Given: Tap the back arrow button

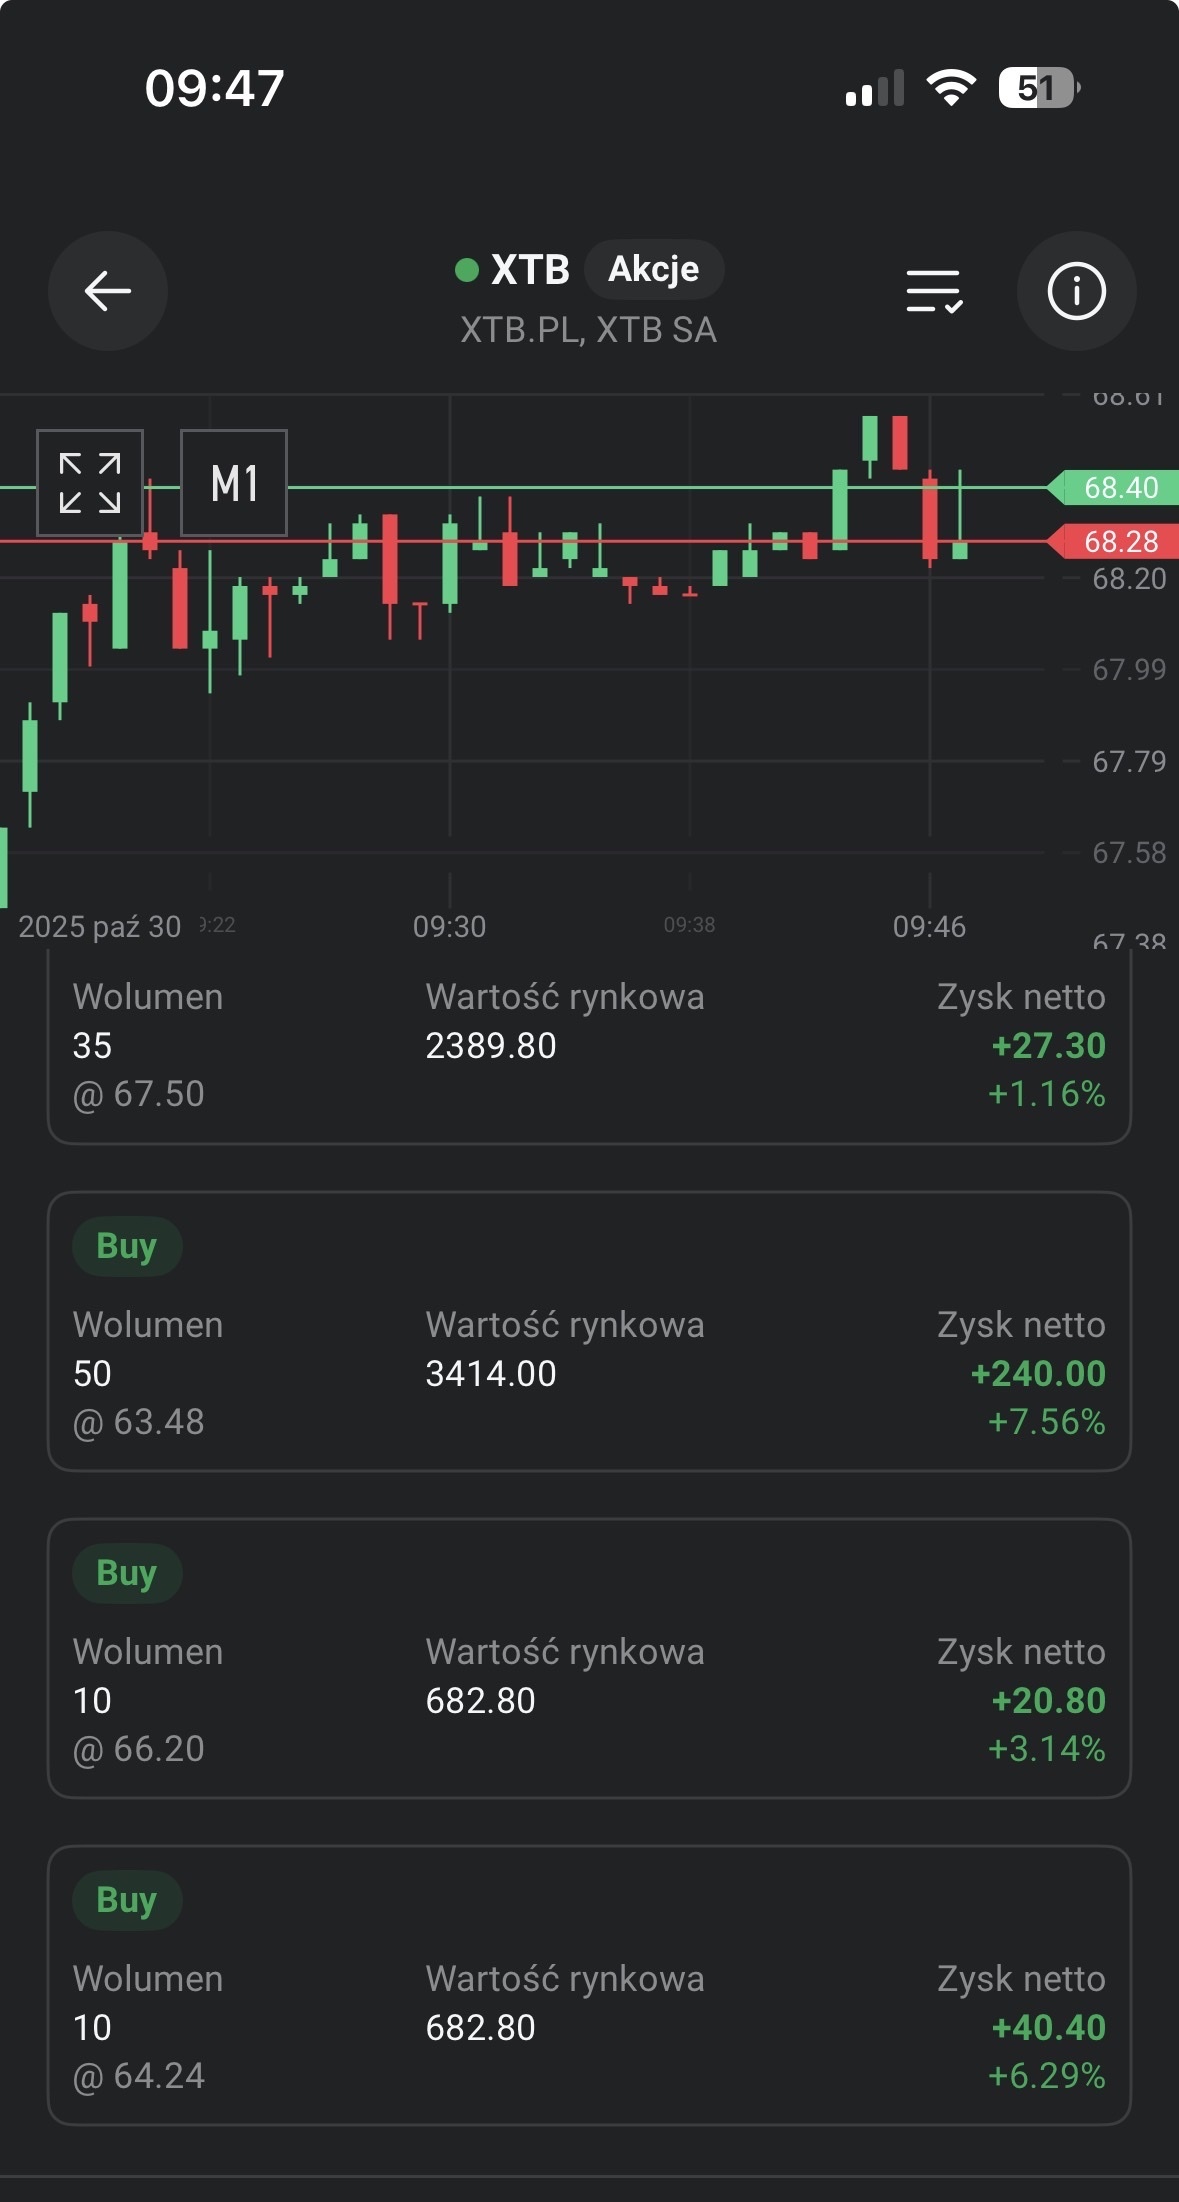Looking at the screenshot, I should 108,291.
